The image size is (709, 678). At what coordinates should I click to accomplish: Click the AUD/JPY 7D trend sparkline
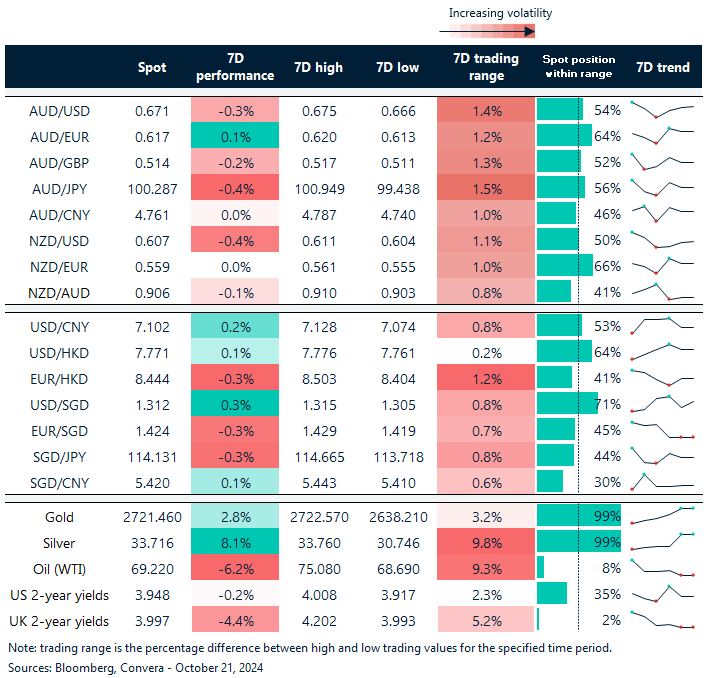click(x=662, y=187)
